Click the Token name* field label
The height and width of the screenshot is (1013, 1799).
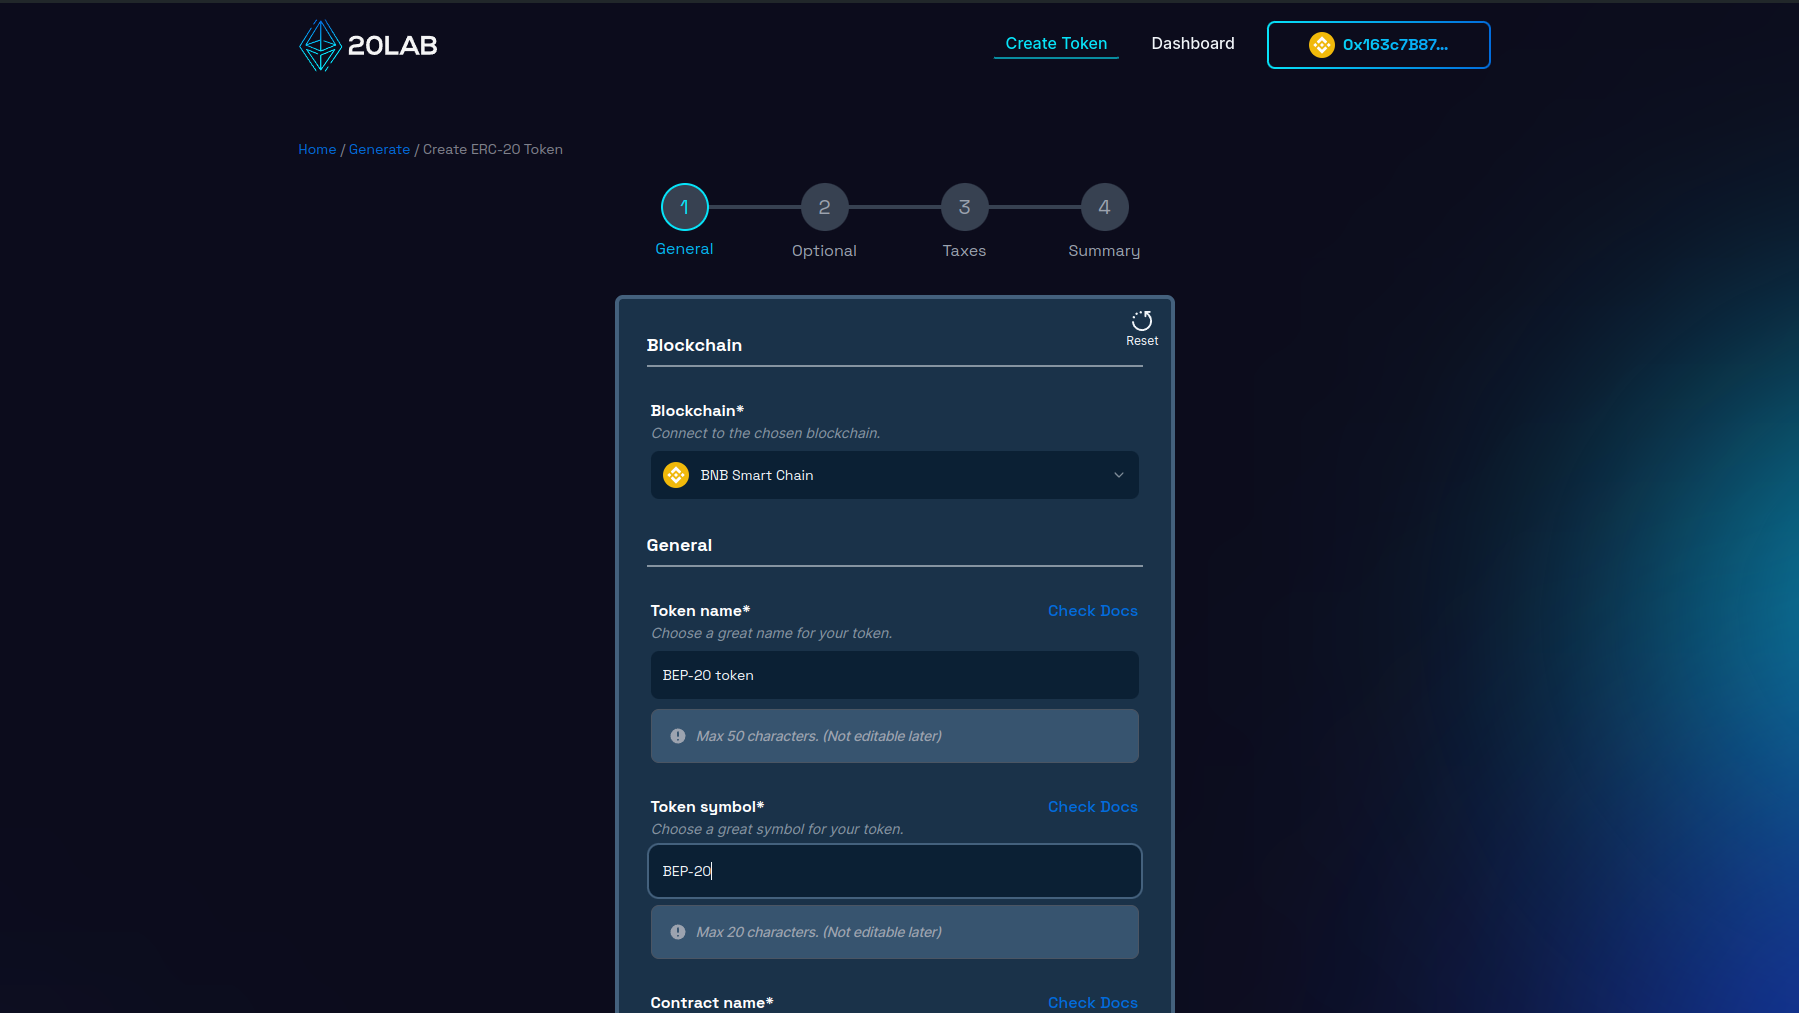[x=700, y=611]
